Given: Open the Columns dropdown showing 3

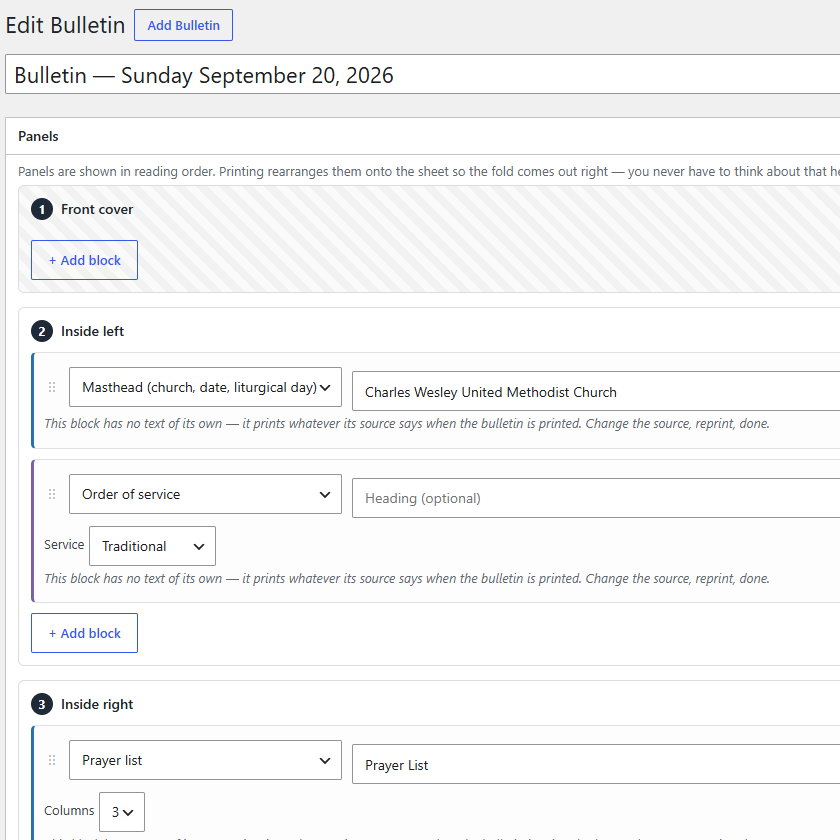Looking at the screenshot, I should [122, 812].
